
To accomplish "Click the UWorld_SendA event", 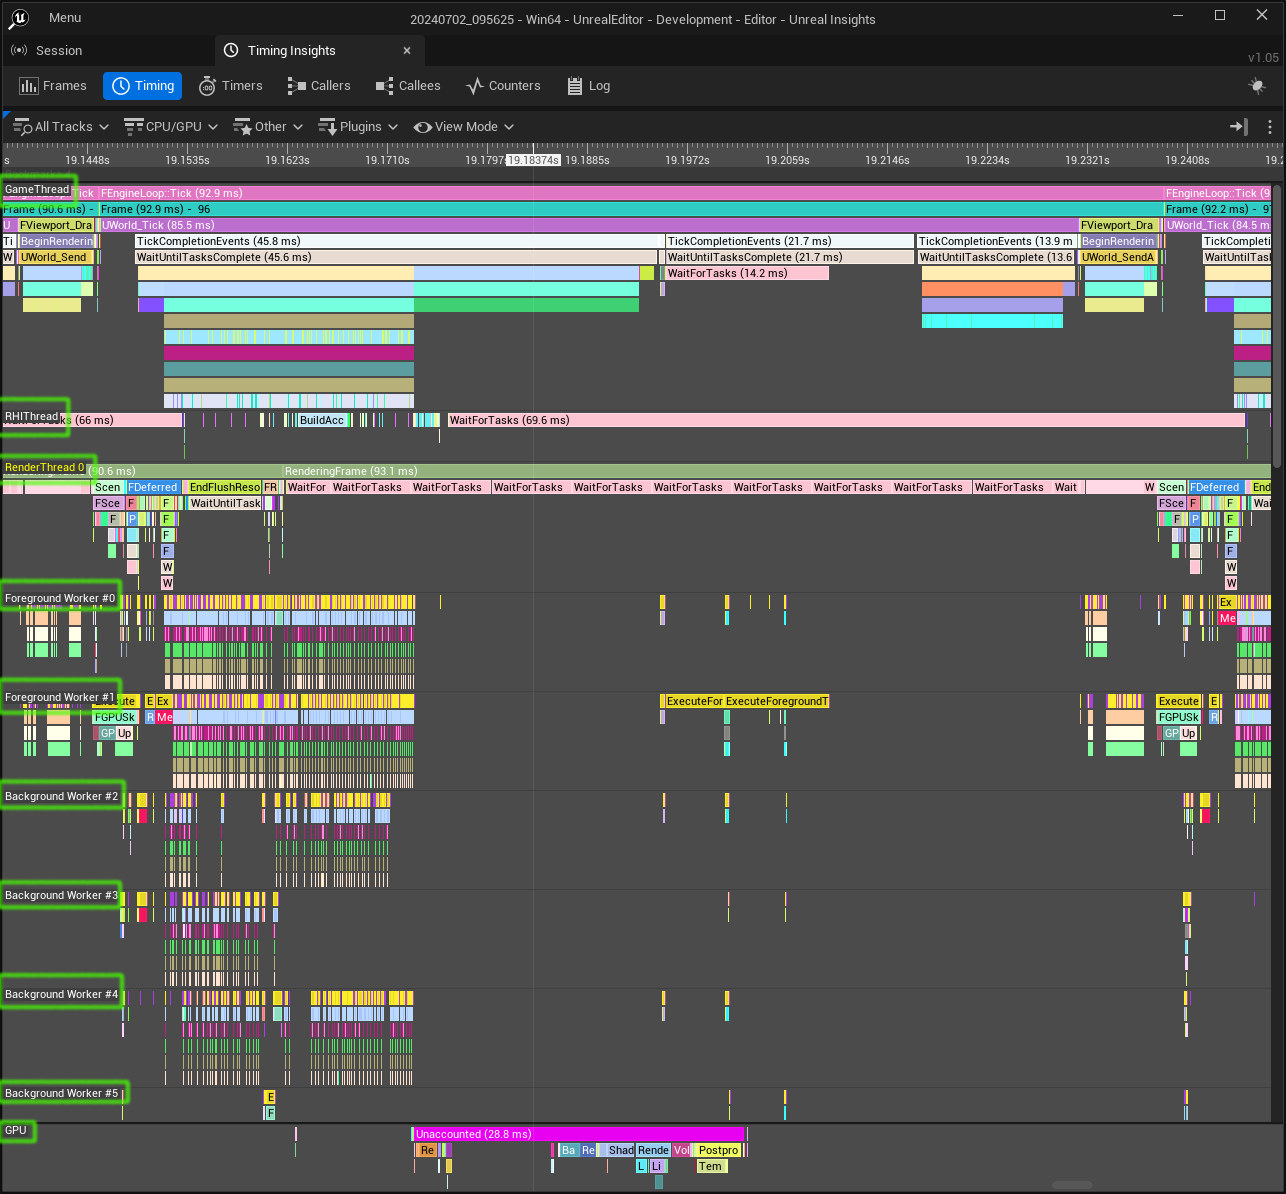I will point(1118,257).
